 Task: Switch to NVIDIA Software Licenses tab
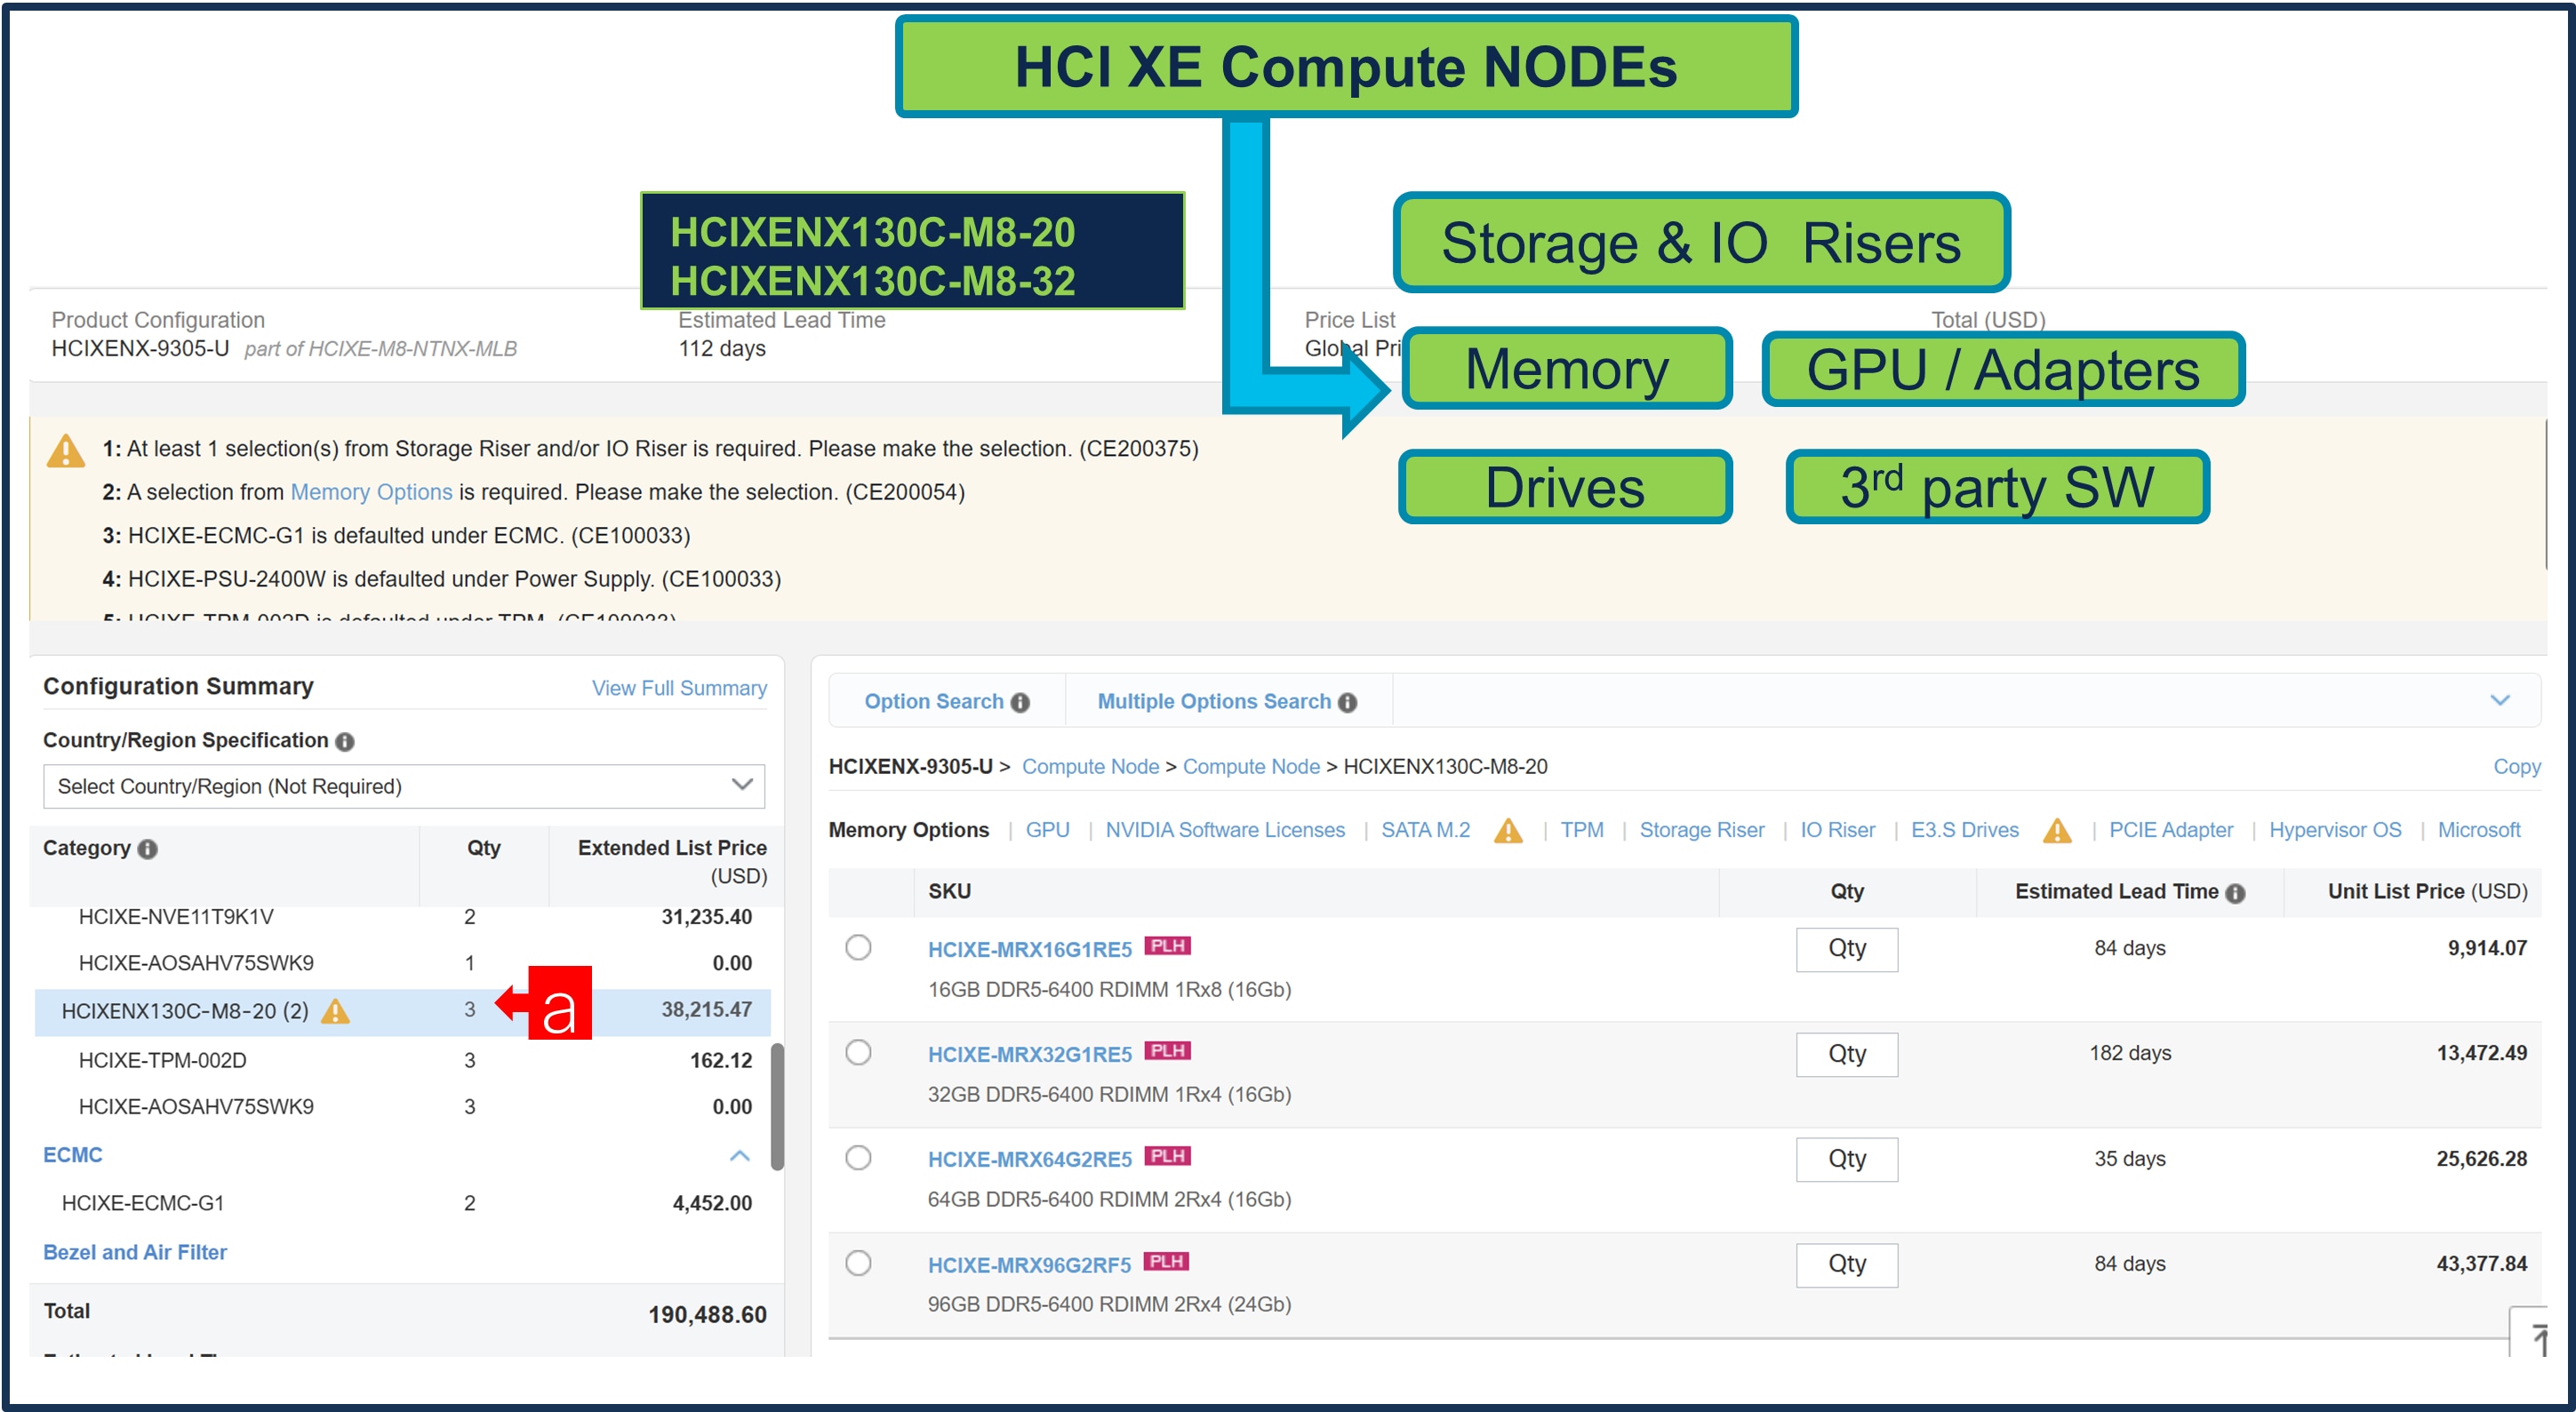1225,830
